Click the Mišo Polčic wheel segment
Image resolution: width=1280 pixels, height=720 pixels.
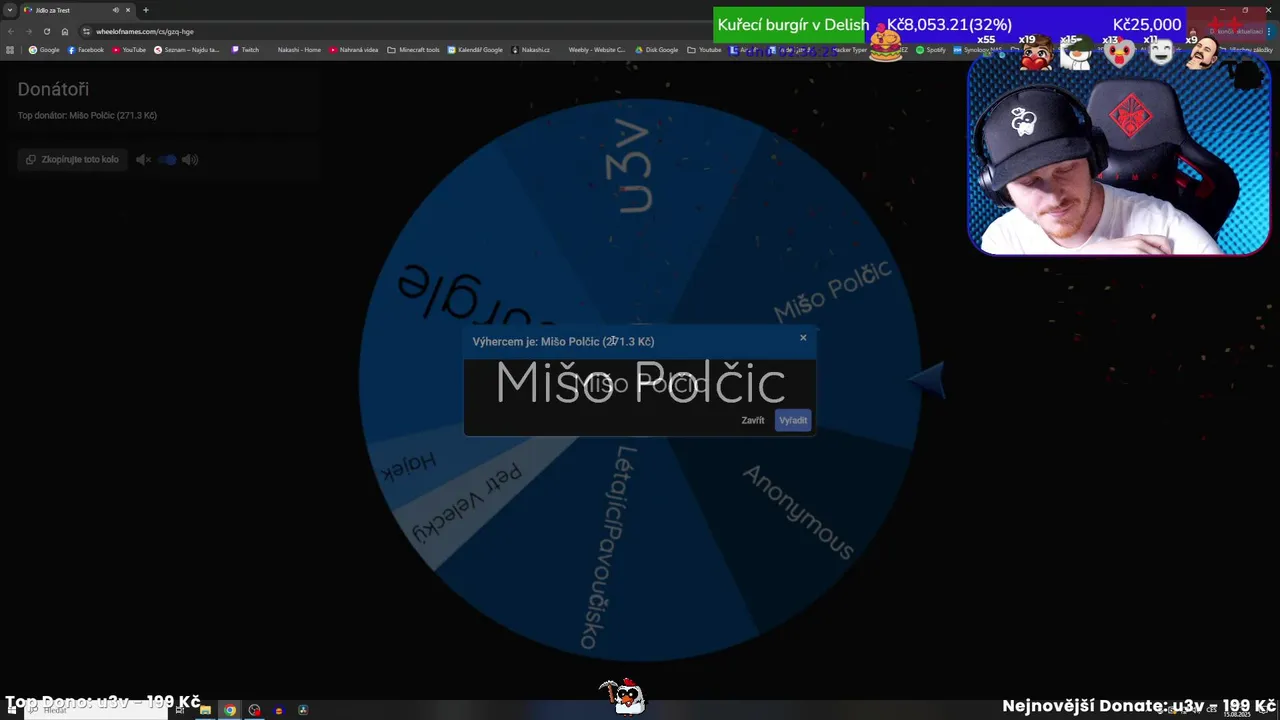pyautogui.click(x=831, y=292)
